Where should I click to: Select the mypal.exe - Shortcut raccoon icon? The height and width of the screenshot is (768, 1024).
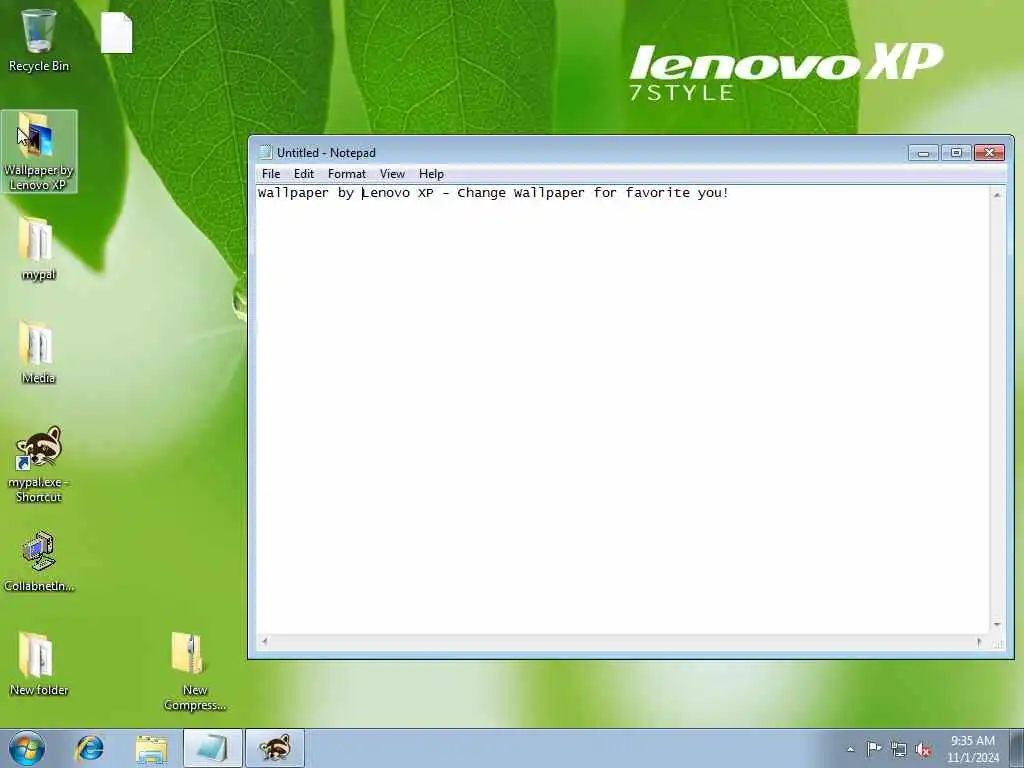tap(39, 464)
